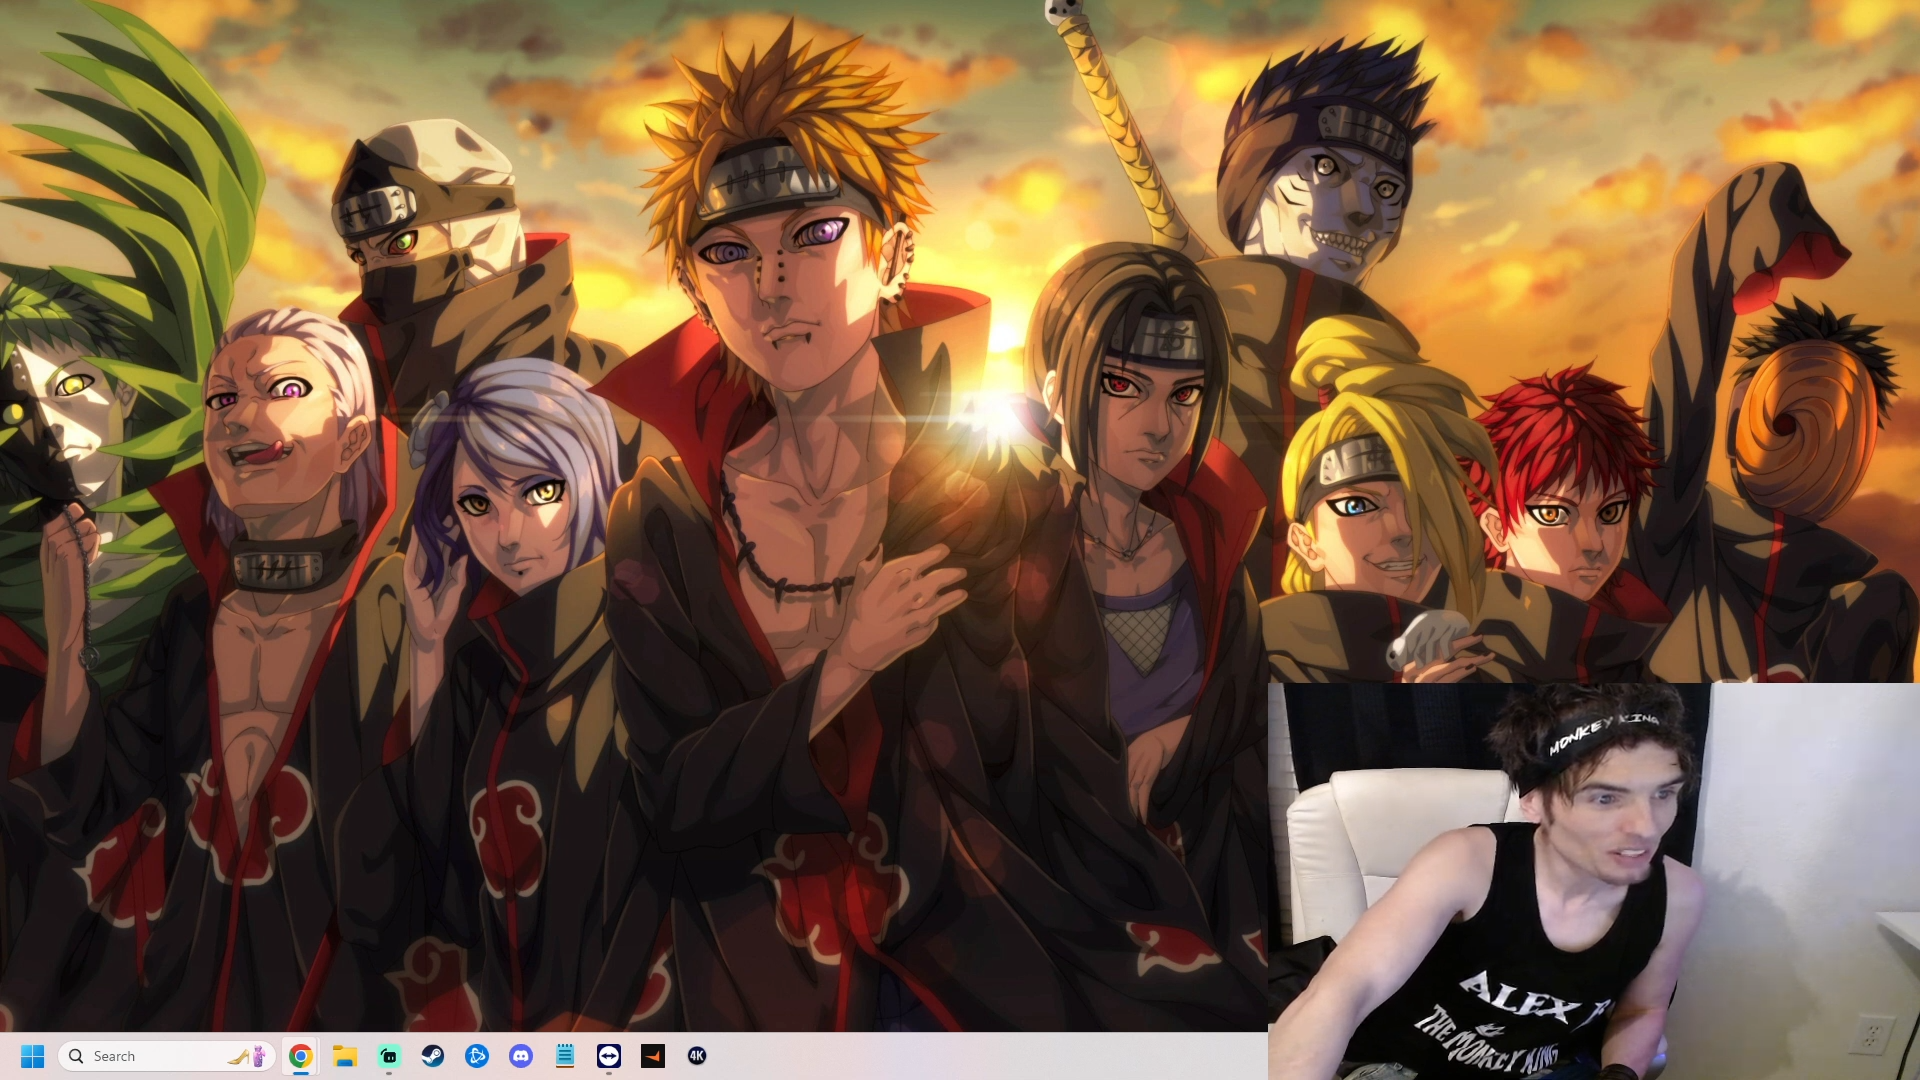1920x1080 pixels.
Task: Open File Explorer from the taskbar
Action: [x=345, y=1056]
